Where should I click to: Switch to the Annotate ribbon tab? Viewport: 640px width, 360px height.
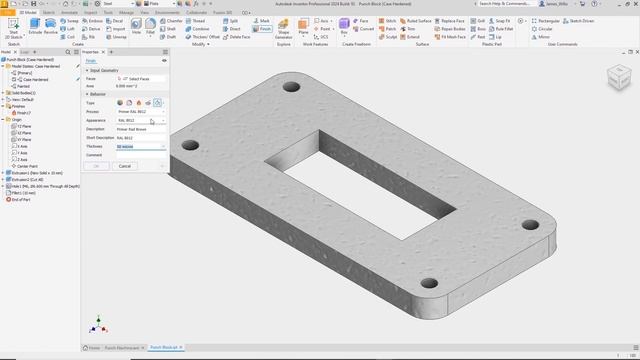[x=69, y=13]
